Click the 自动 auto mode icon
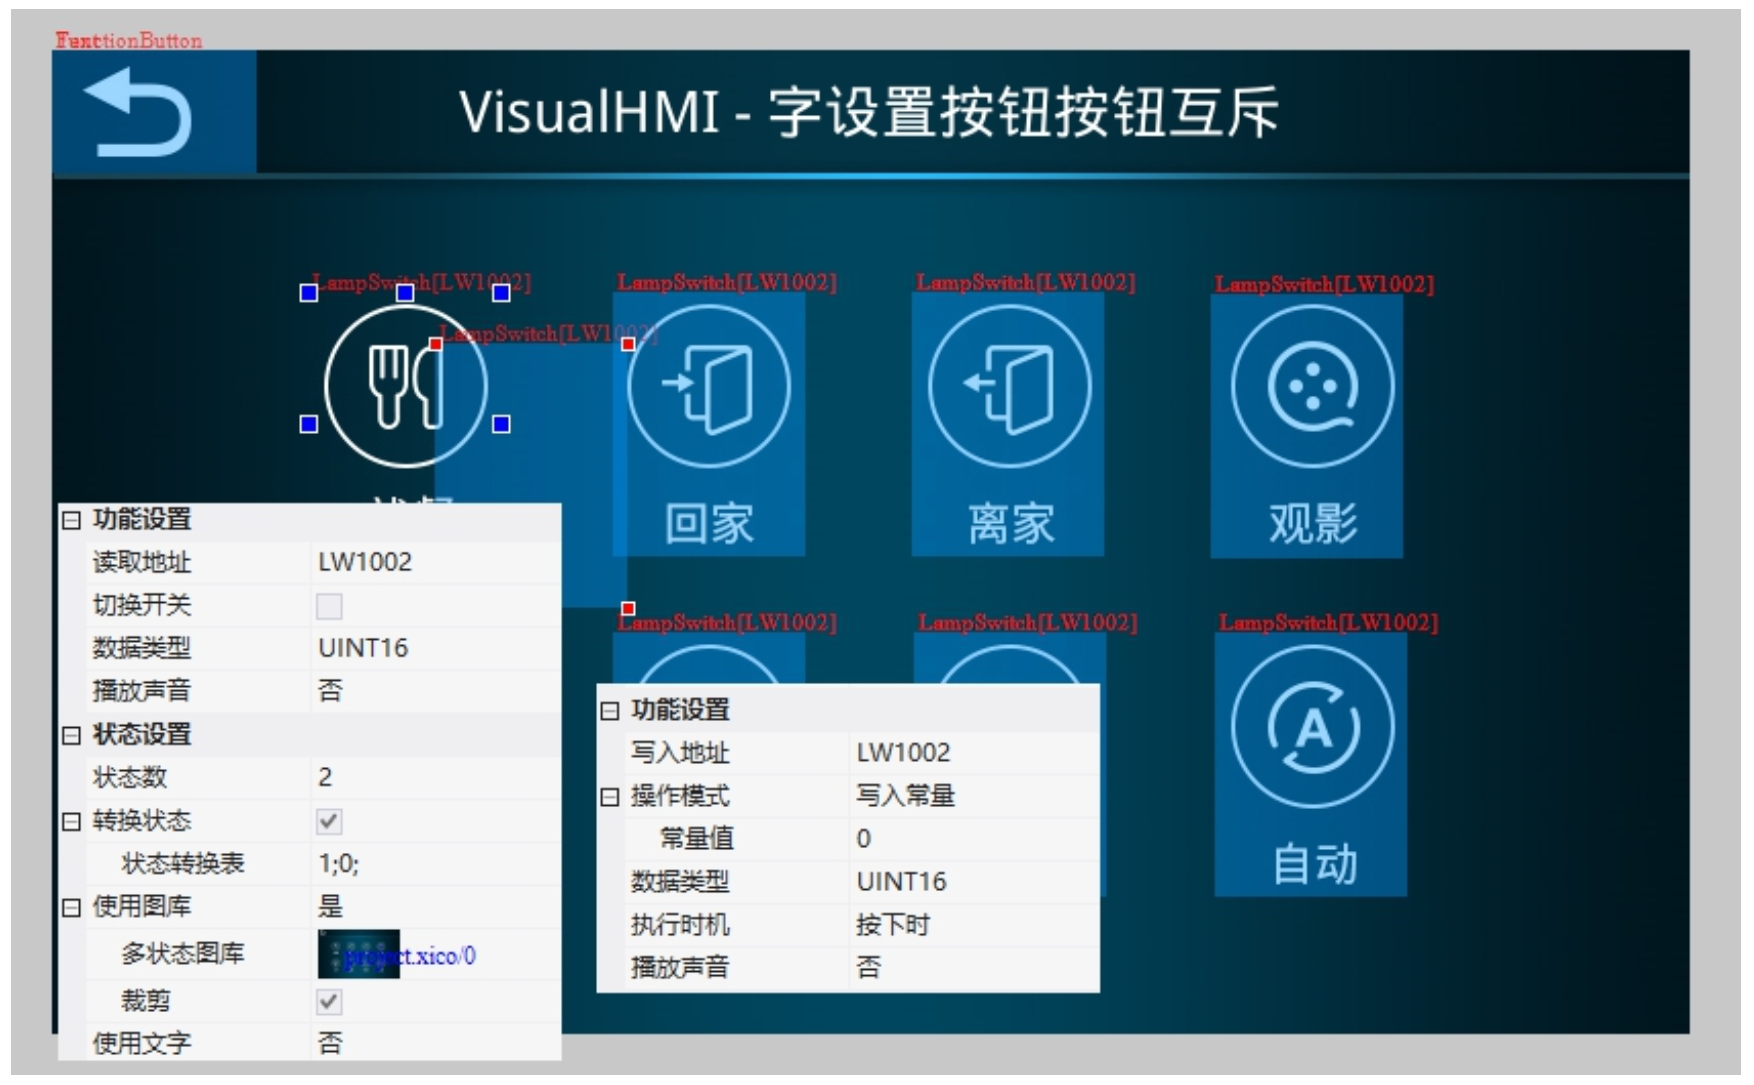 point(1311,726)
